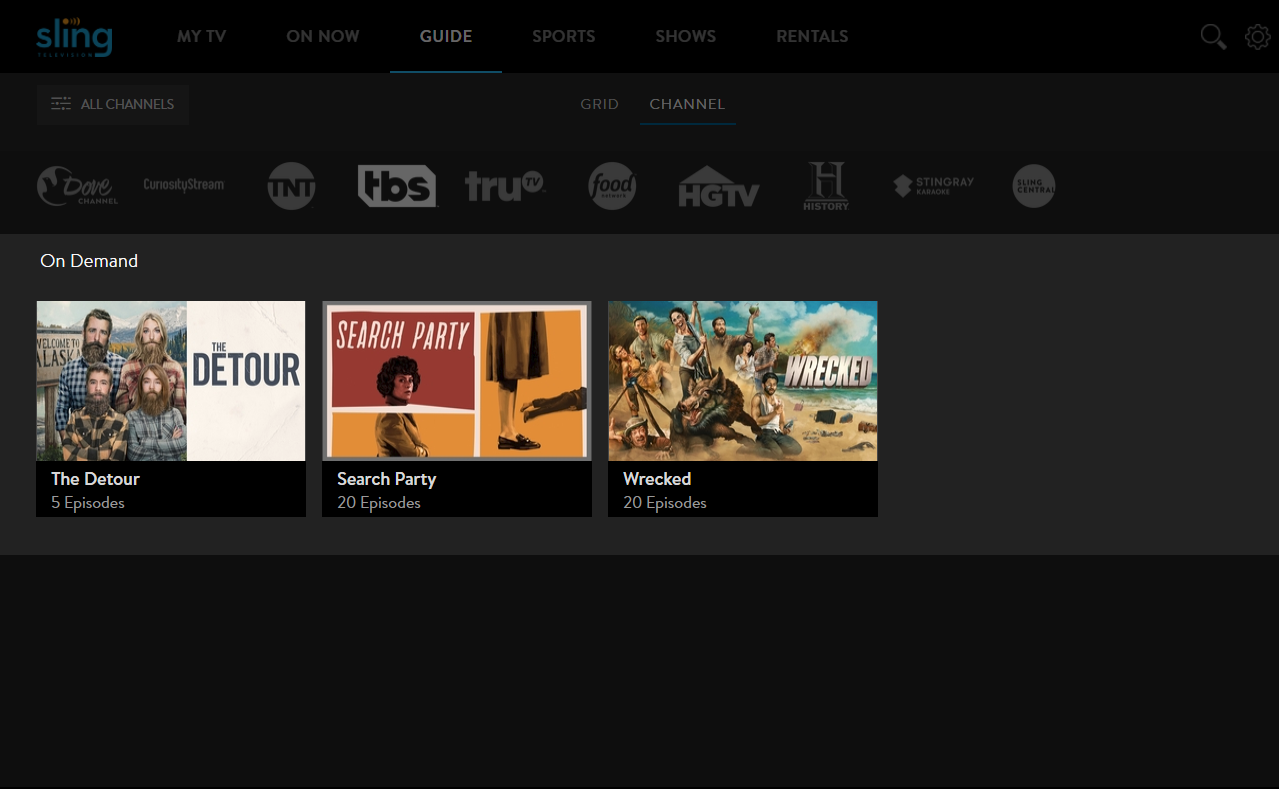
Task: Switch guide to Channel view
Action: pos(687,104)
